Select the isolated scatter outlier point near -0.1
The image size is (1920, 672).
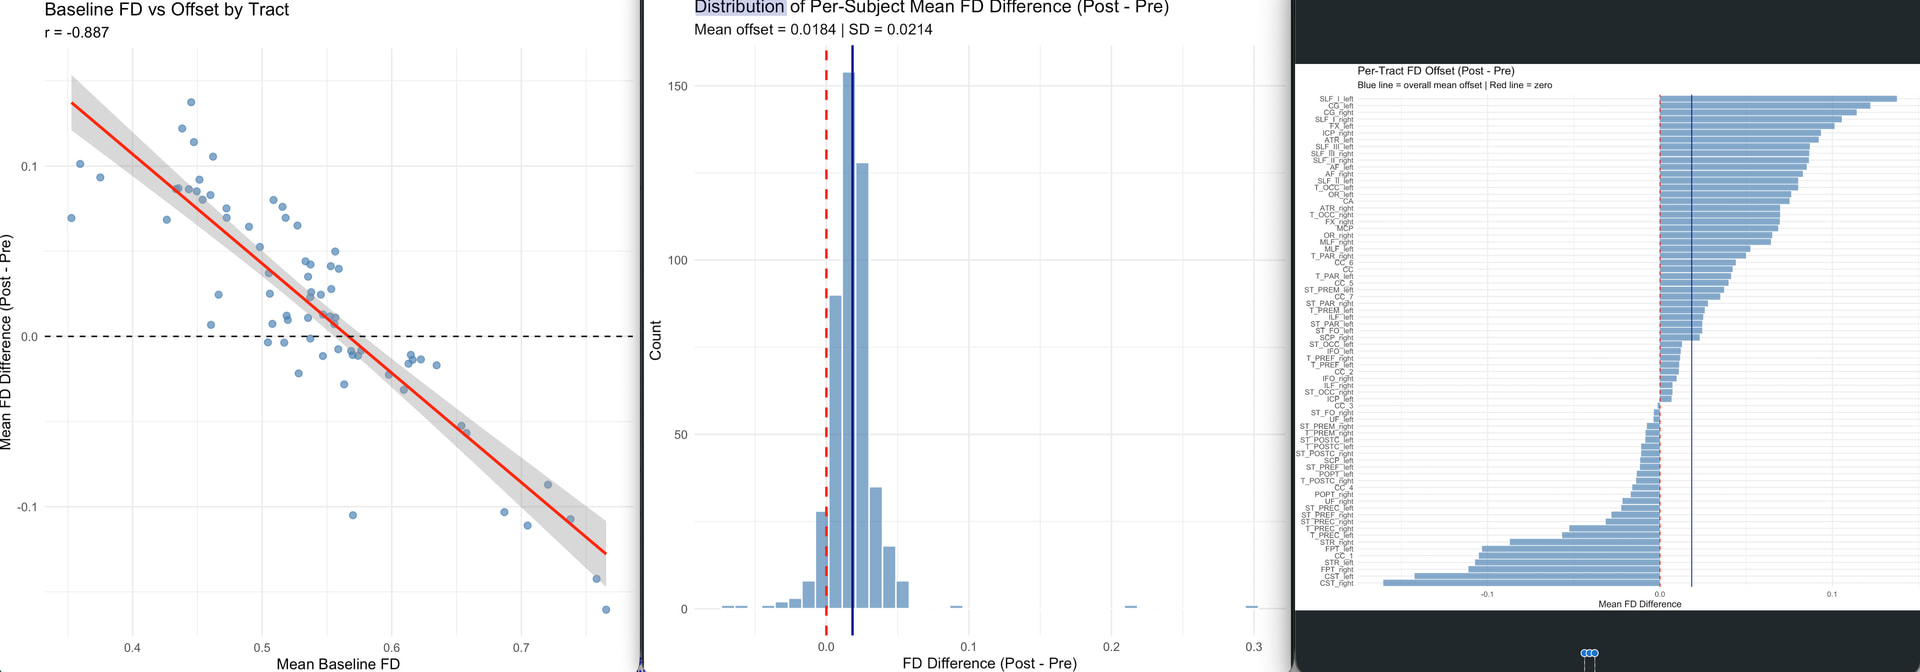353,515
